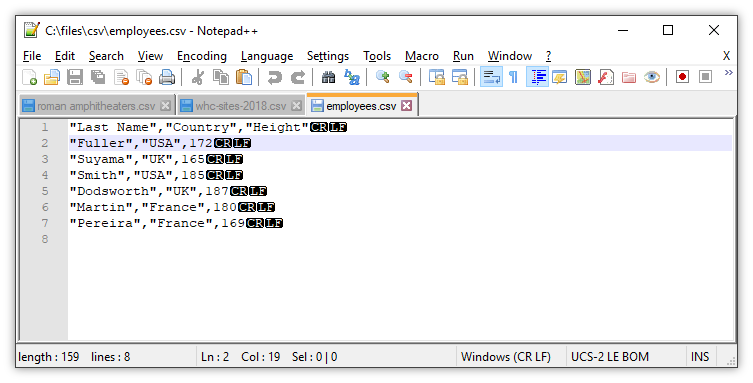
Task: Click the length : 159 status text
Action: (49, 357)
